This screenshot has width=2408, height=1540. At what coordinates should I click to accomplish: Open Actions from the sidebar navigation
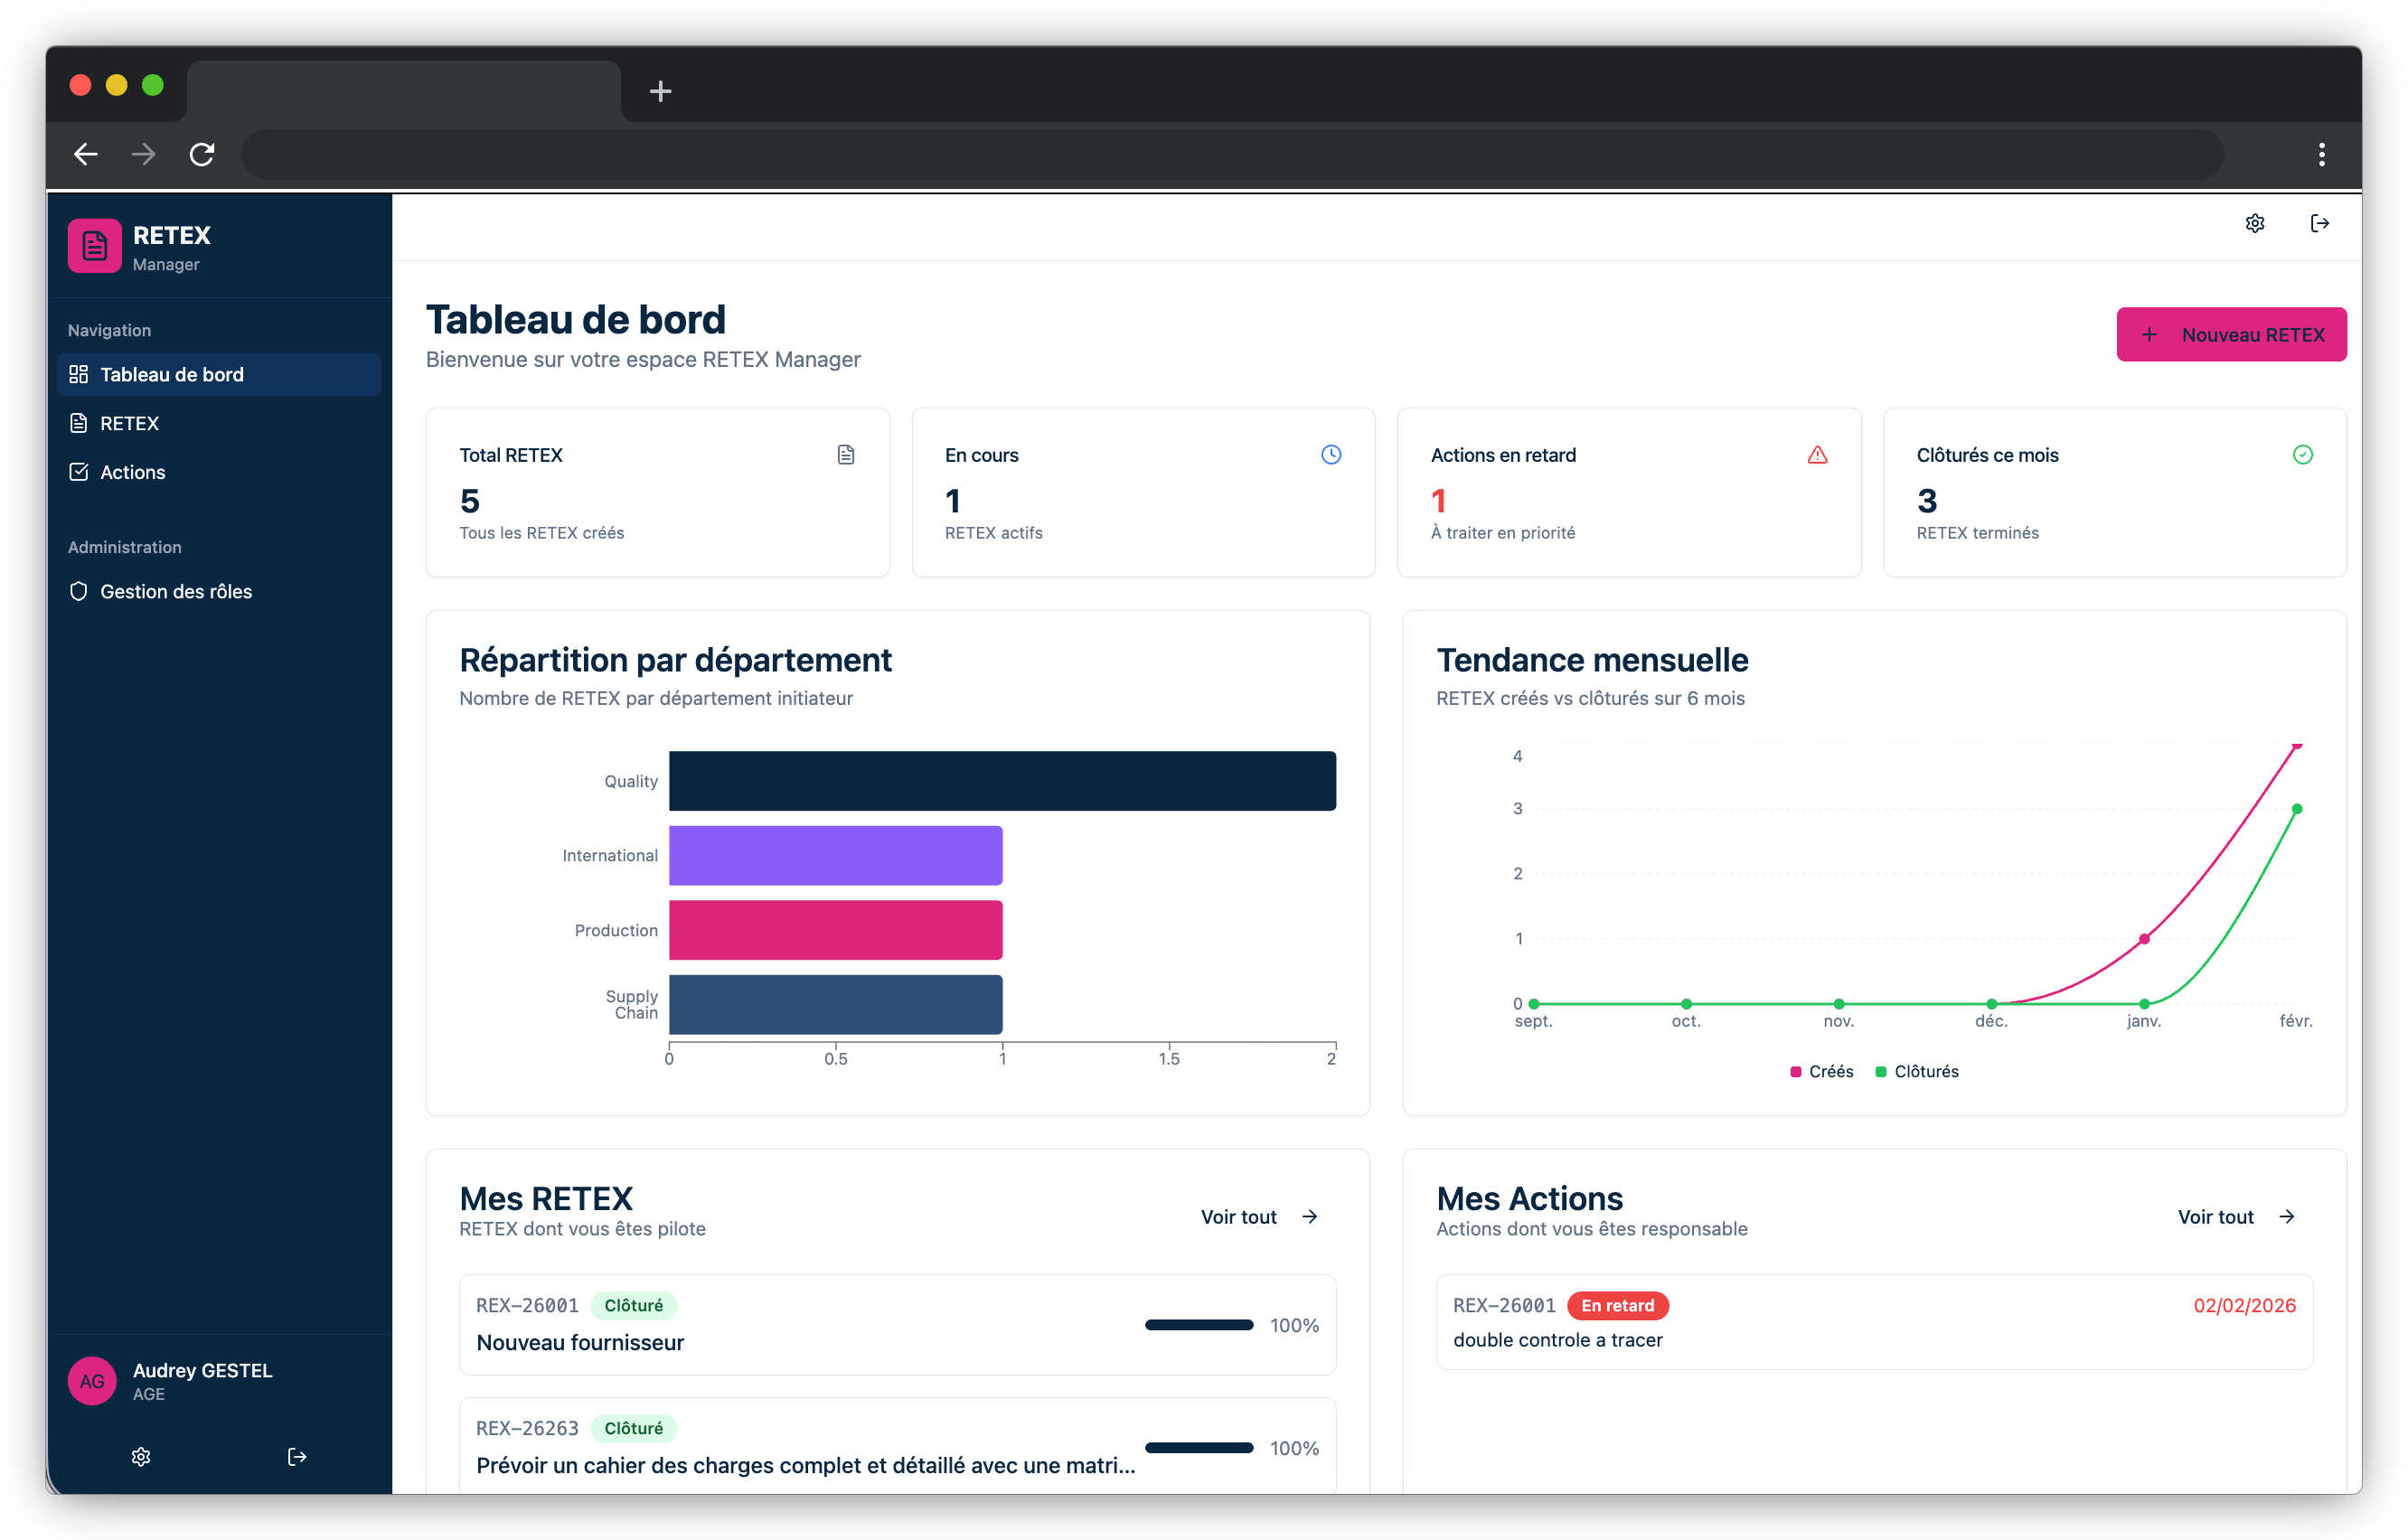(132, 472)
